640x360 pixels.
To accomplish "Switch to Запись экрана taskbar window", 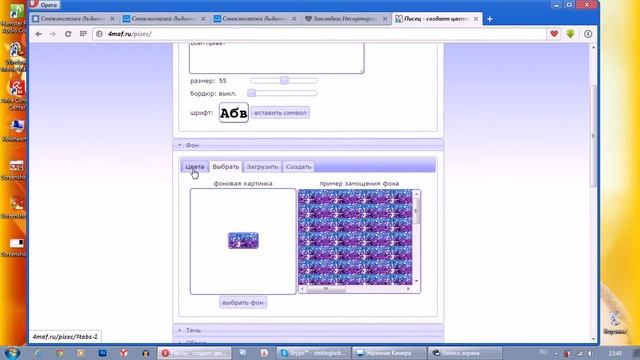I will coord(464,353).
